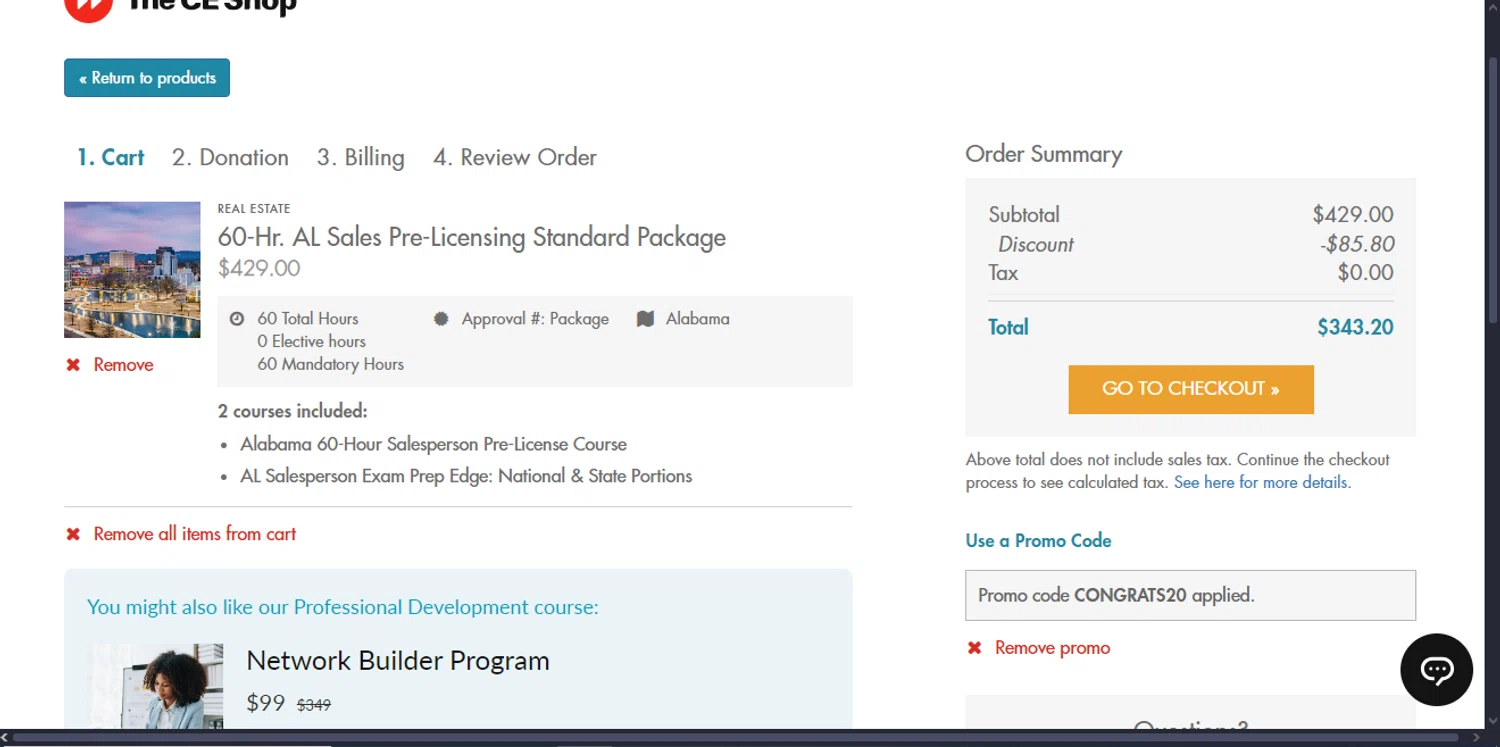Image resolution: width=1500 pixels, height=747 pixels.
Task: Click the Network Builder Program photo
Action: coord(155,686)
